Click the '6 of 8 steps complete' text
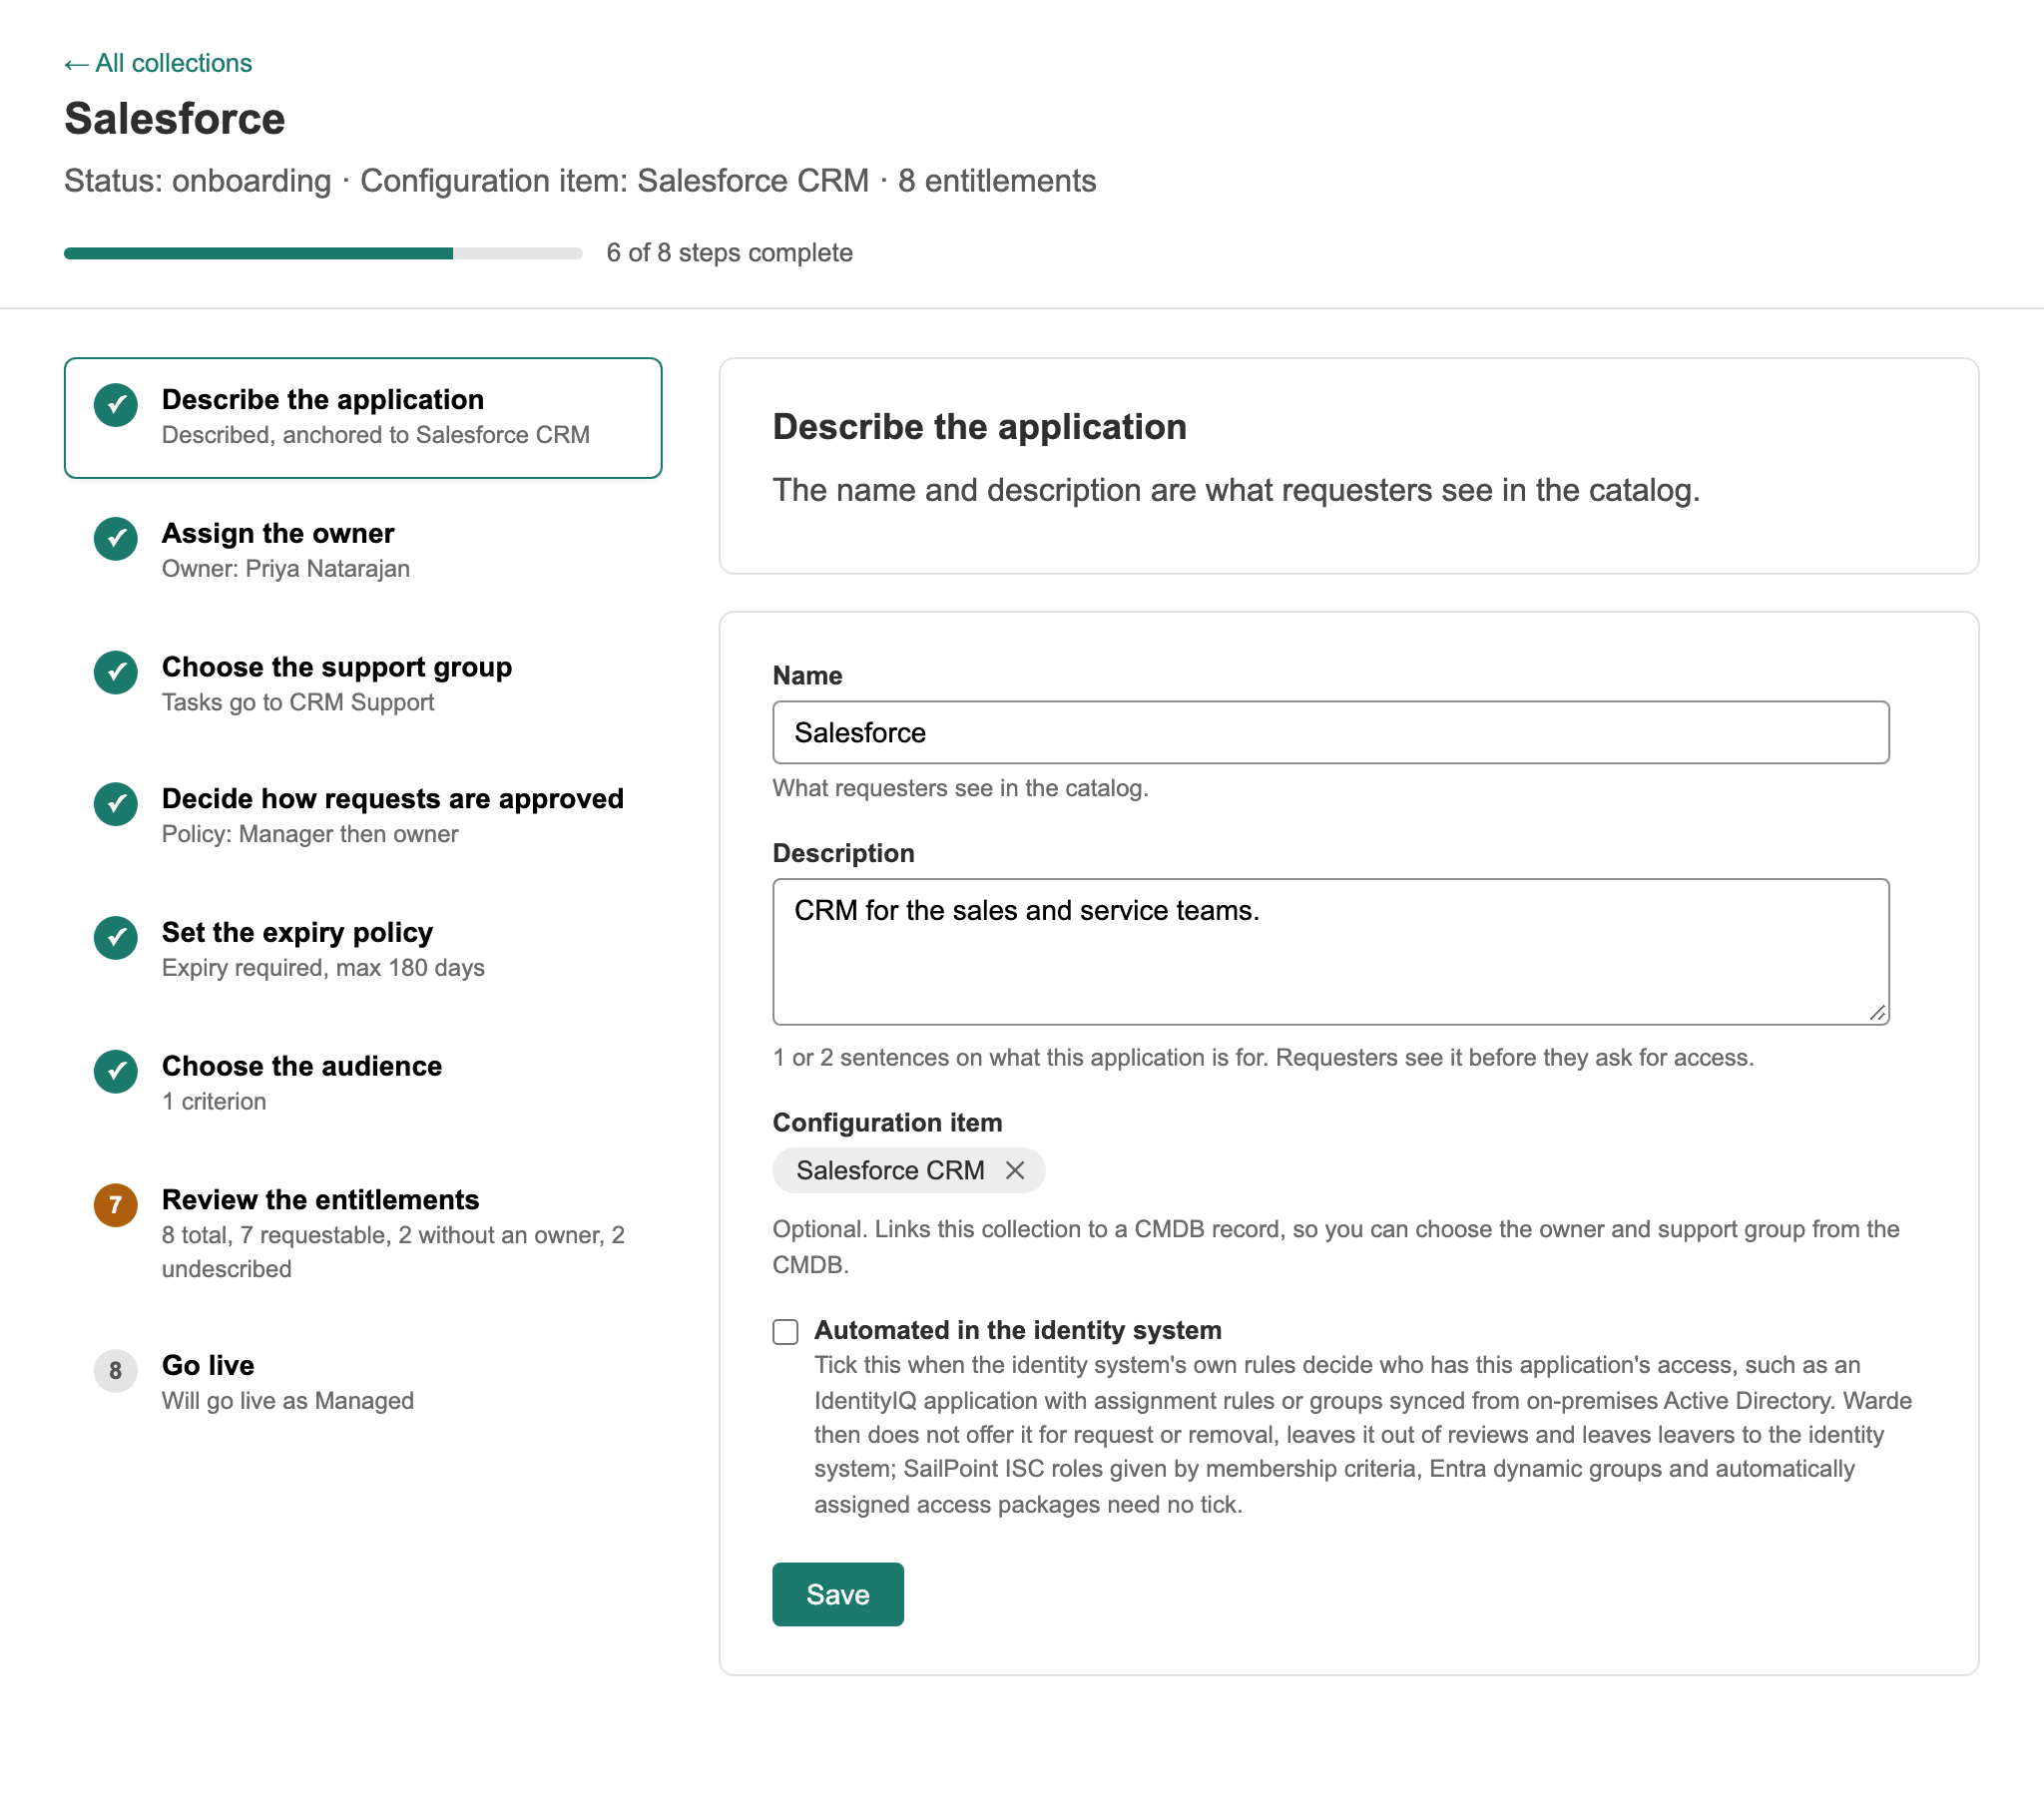The width and height of the screenshot is (2044, 1810). [730, 253]
